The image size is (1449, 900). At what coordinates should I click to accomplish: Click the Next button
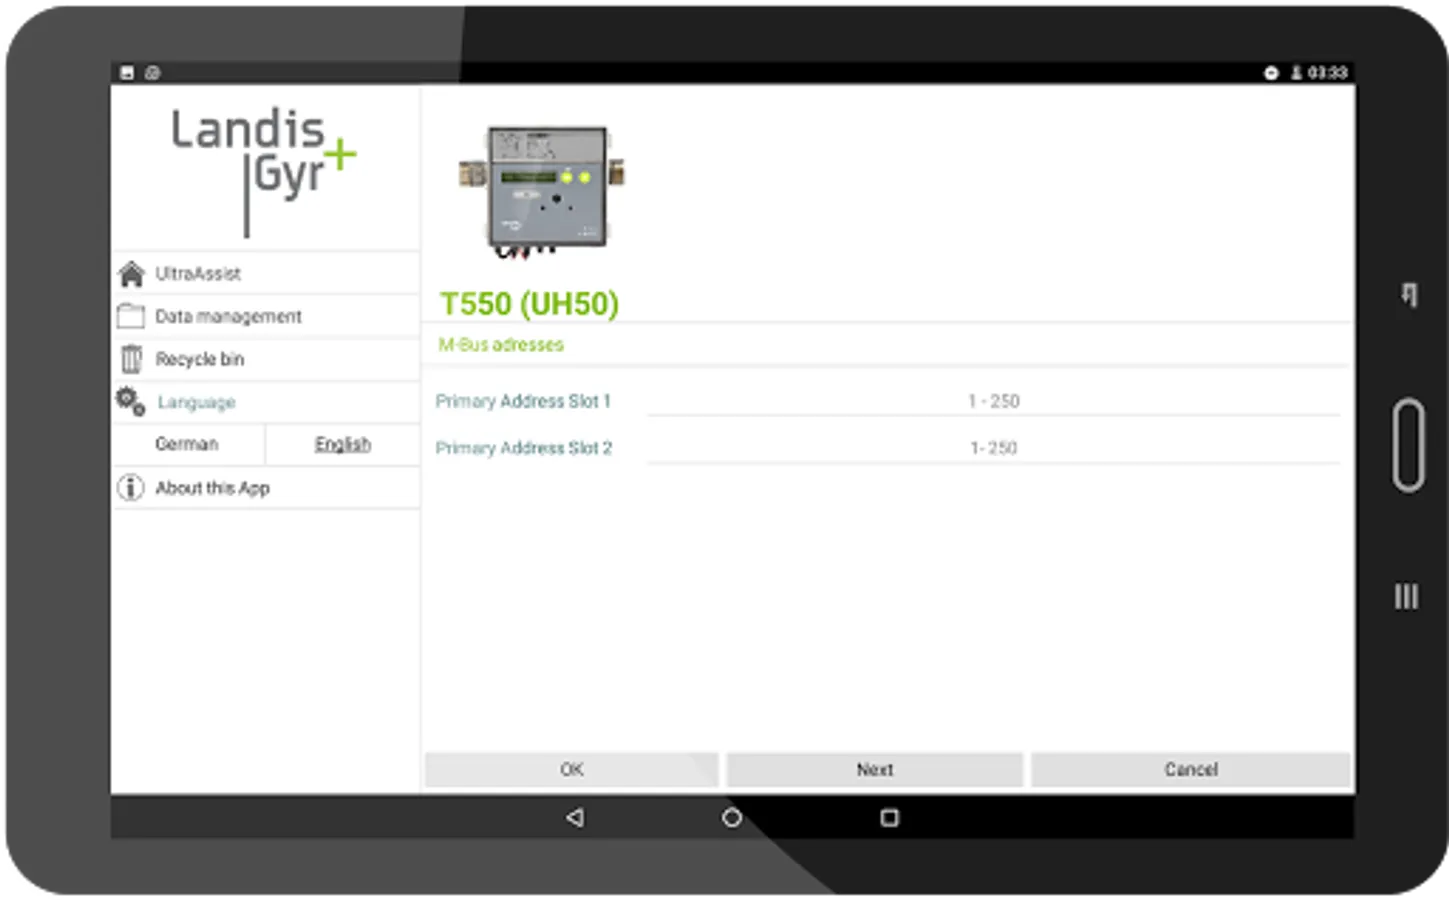(x=875, y=769)
